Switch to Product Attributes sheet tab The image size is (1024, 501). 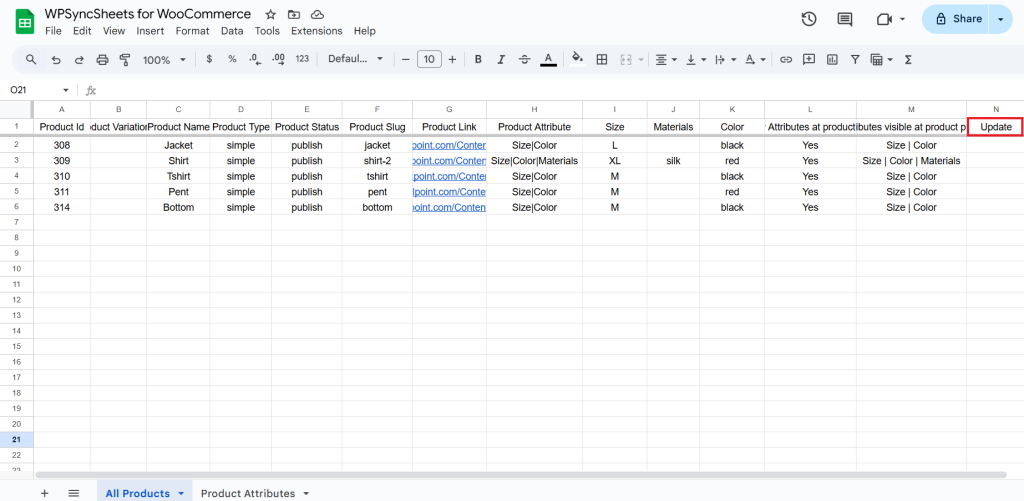tap(248, 493)
